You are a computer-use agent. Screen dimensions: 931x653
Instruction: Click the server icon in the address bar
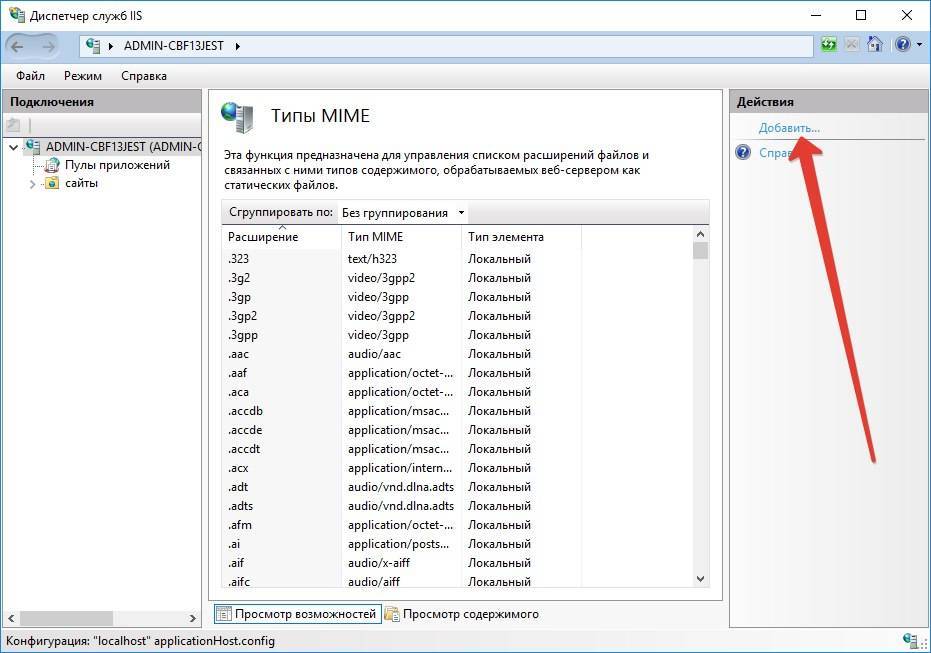click(94, 46)
